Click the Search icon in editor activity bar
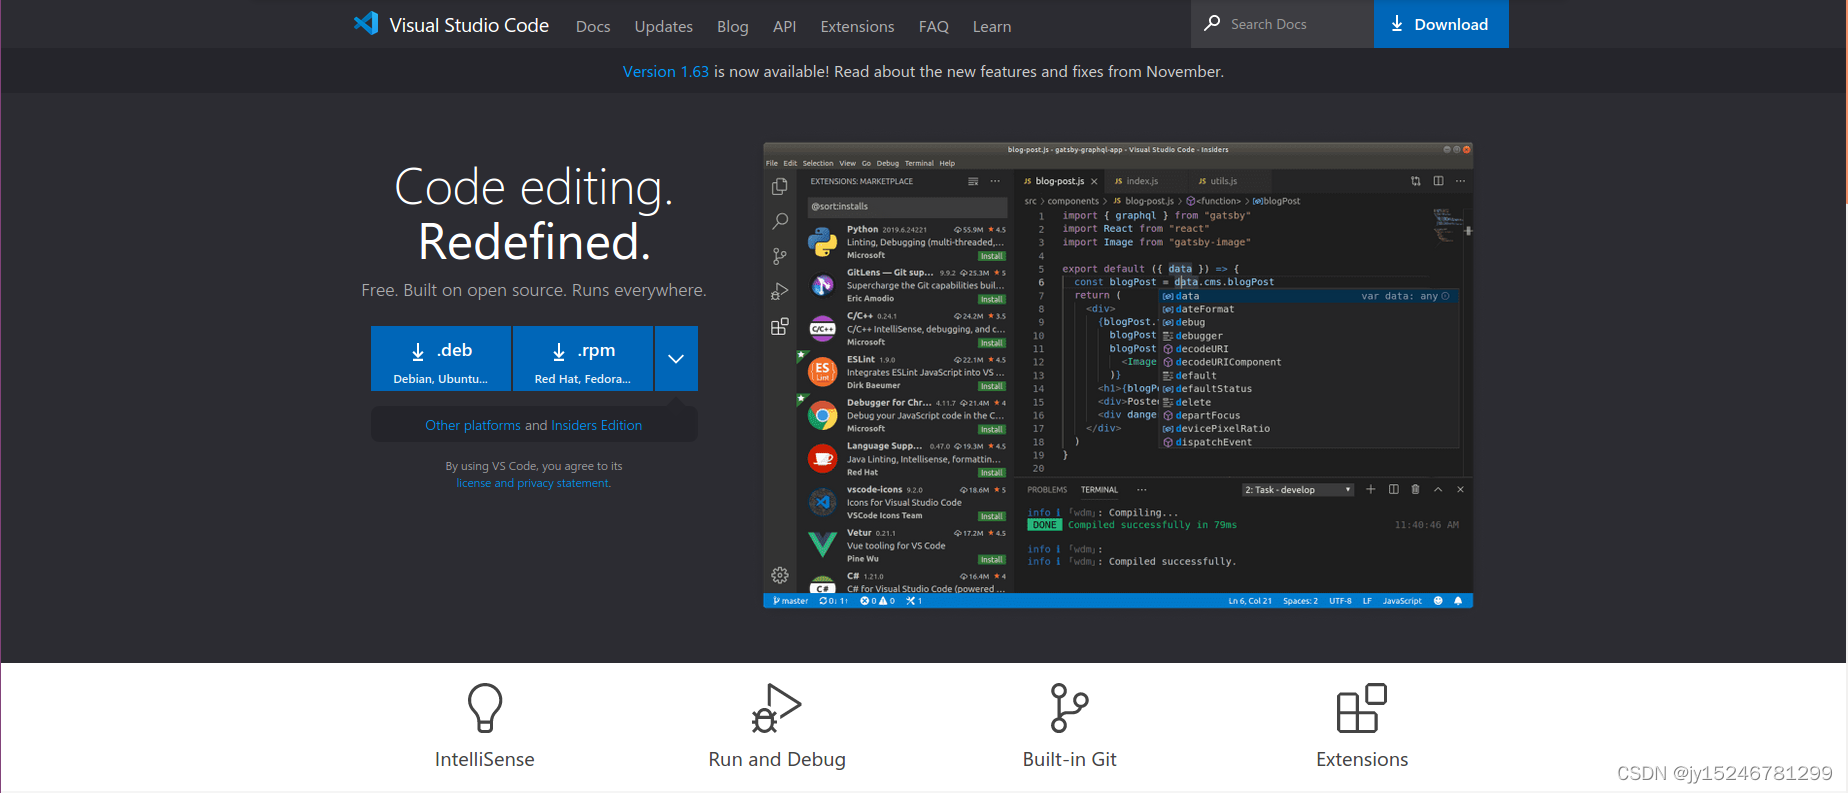 [780, 221]
